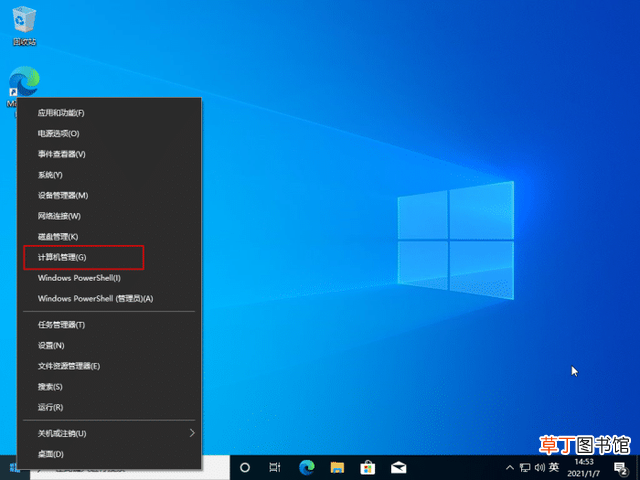Open Task View on the taskbar

coord(275,467)
